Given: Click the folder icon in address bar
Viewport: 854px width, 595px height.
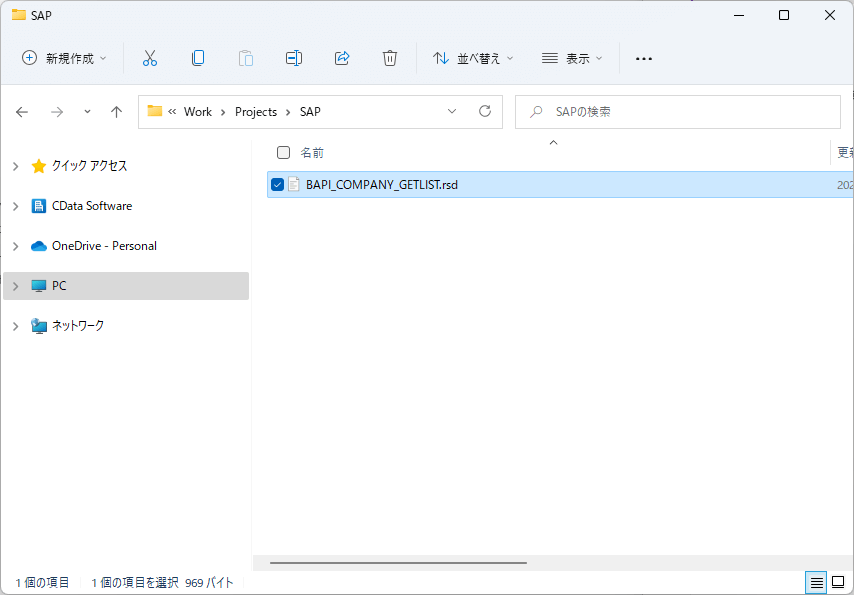Looking at the screenshot, I should pos(155,111).
